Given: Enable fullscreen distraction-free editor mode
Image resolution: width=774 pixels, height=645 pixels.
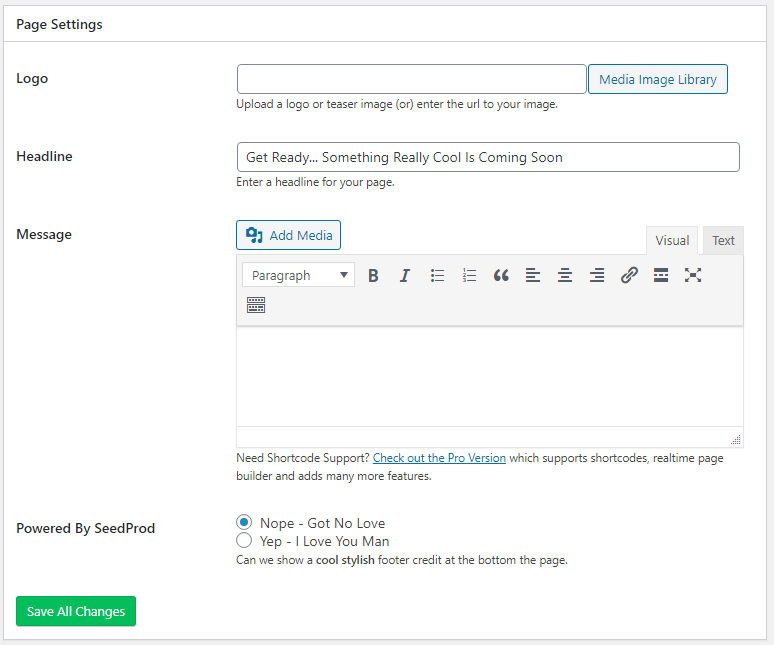Looking at the screenshot, I should pos(693,275).
